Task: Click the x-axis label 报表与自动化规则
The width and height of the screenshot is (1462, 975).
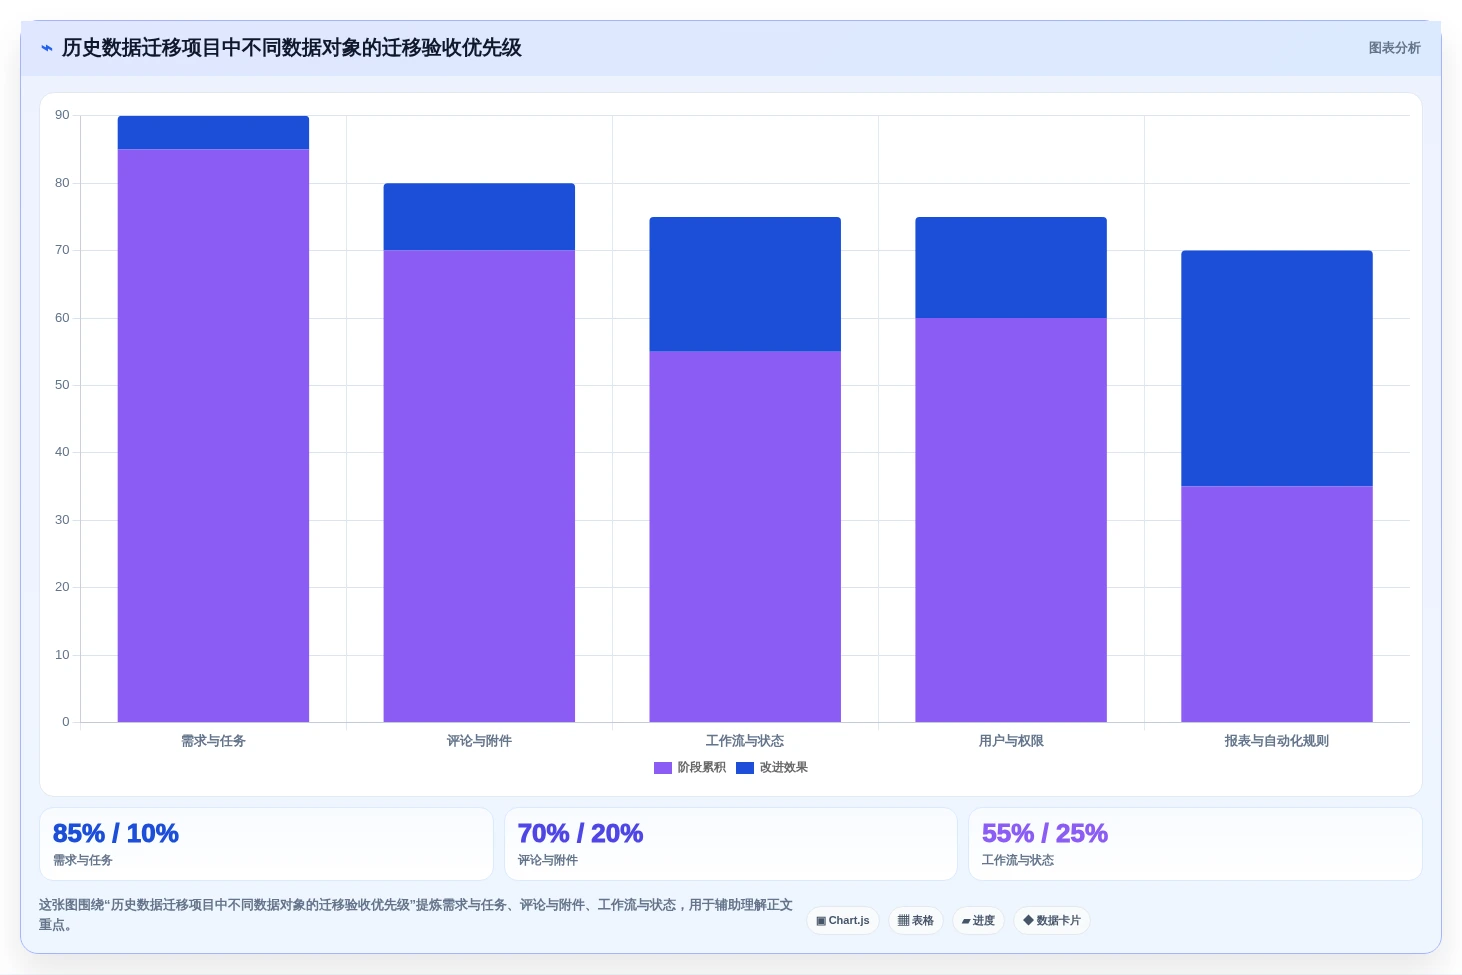Action: 1277,741
